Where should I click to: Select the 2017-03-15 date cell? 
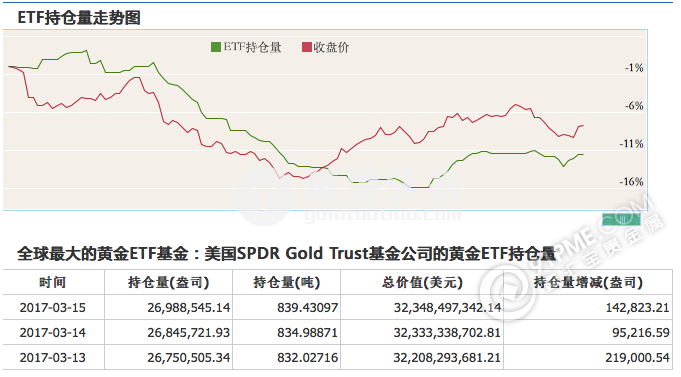click(x=53, y=308)
